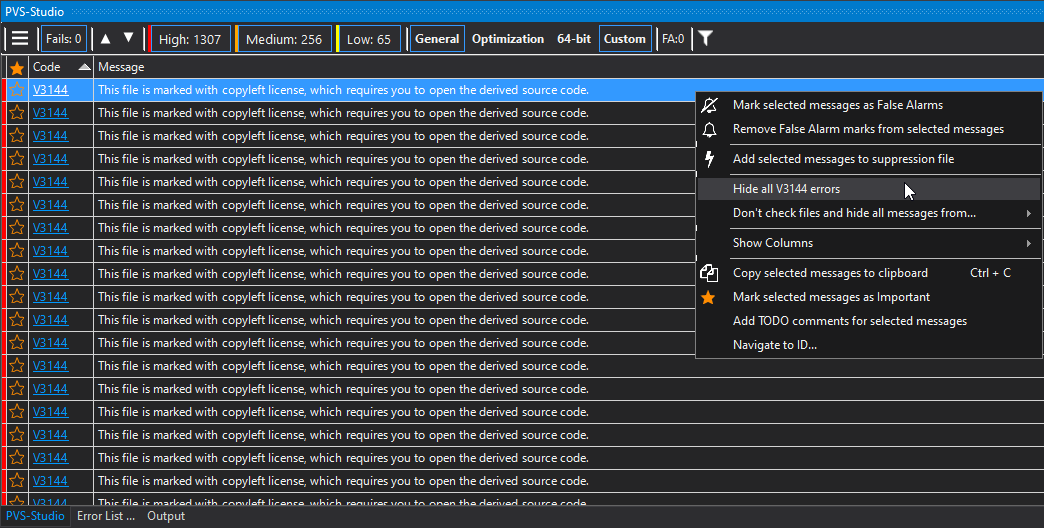This screenshot has height=528, width=1044.
Task: Enable the 64-bit analysis group
Action: [574, 39]
